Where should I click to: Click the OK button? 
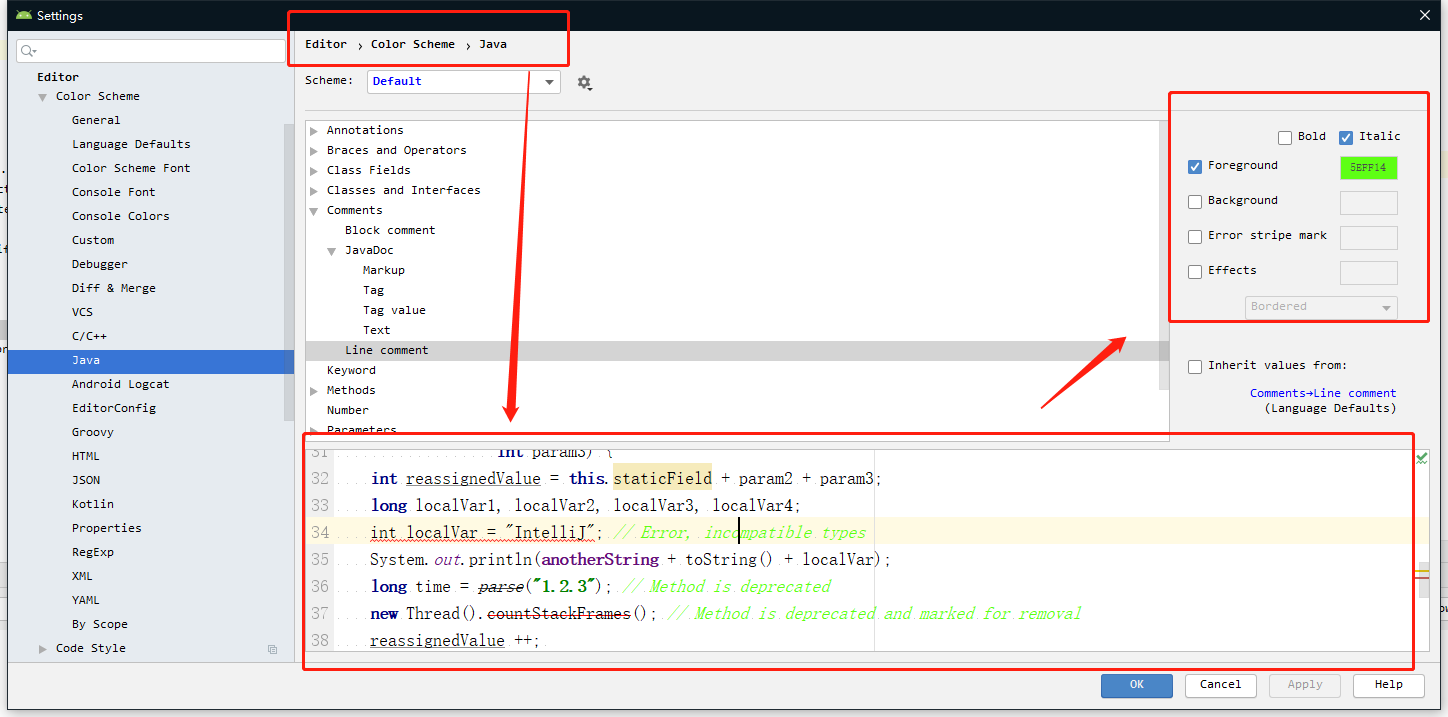(x=1137, y=685)
